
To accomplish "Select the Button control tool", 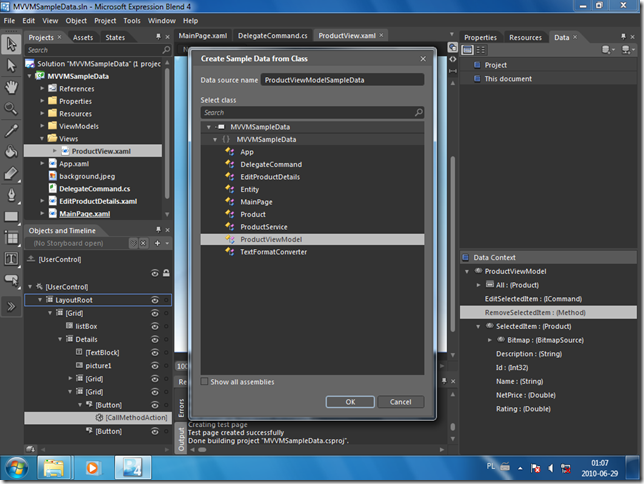I will tap(11, 280).
